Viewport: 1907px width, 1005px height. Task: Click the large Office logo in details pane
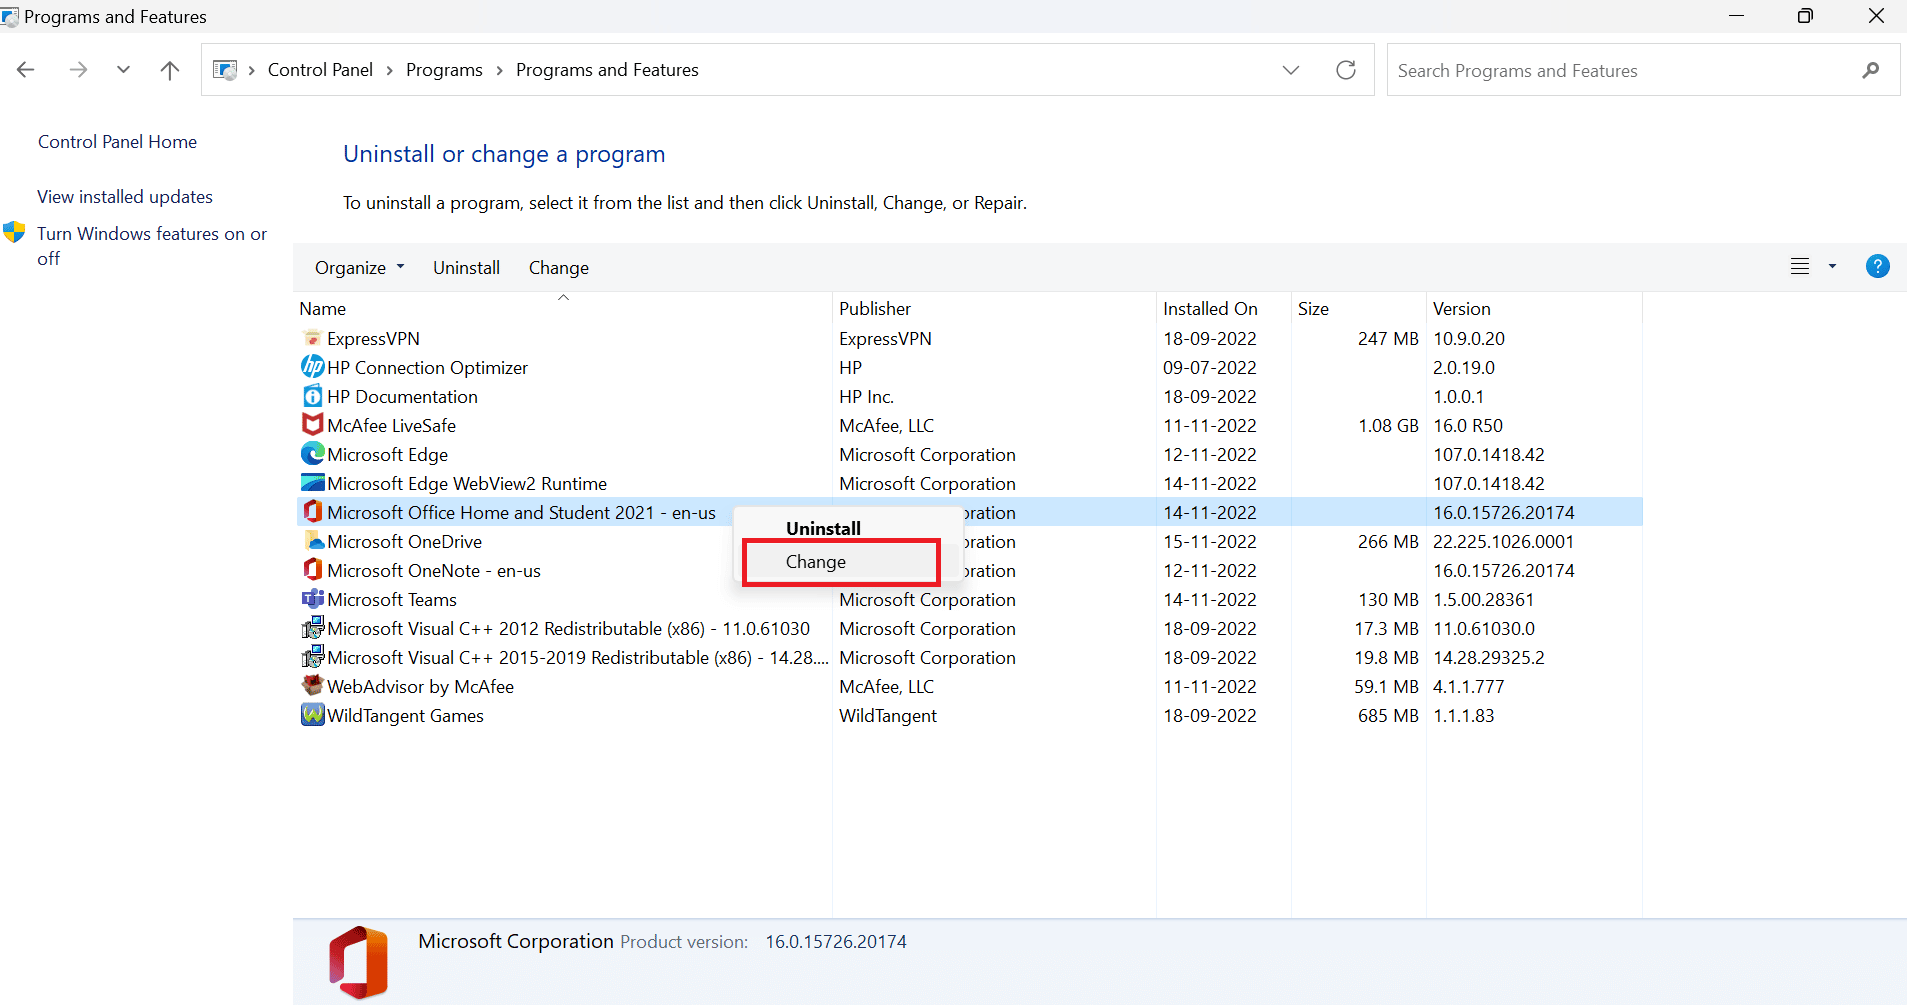(358, 962)
